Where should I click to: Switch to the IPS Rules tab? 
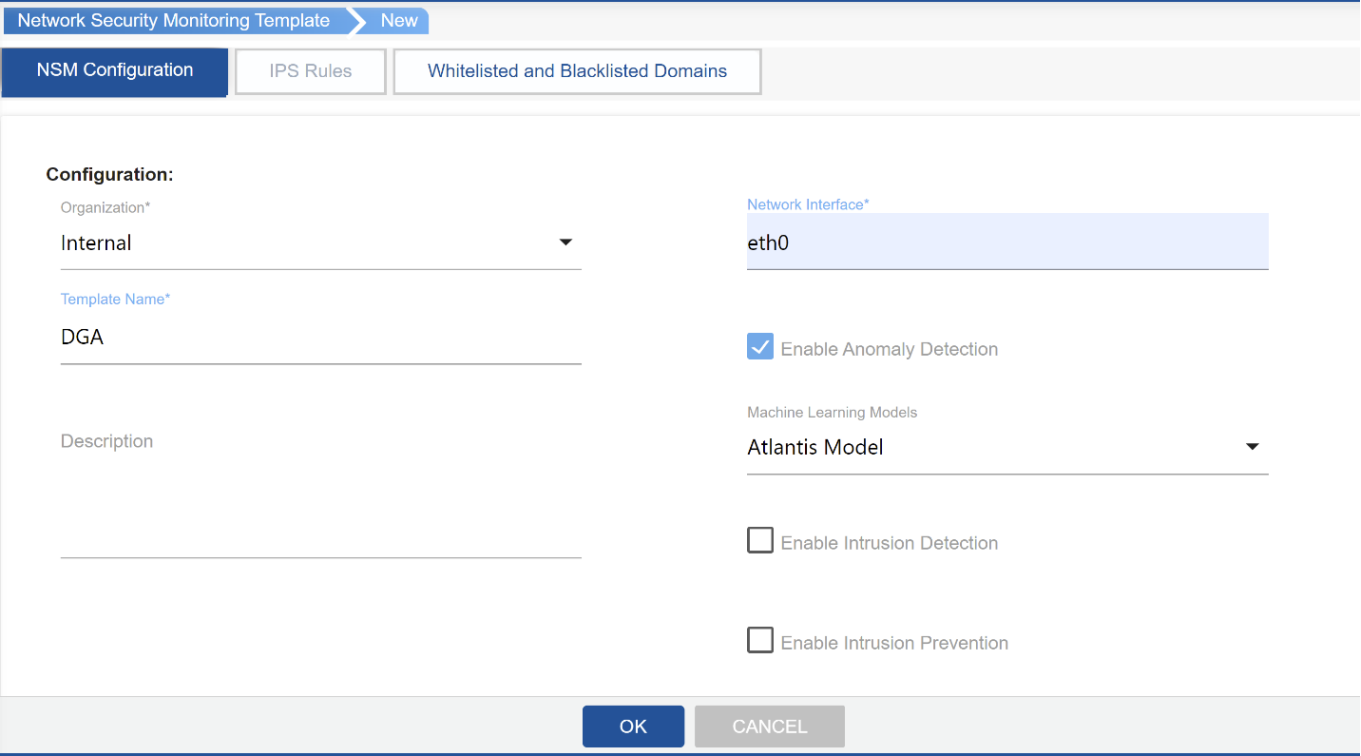click(310, 71)
